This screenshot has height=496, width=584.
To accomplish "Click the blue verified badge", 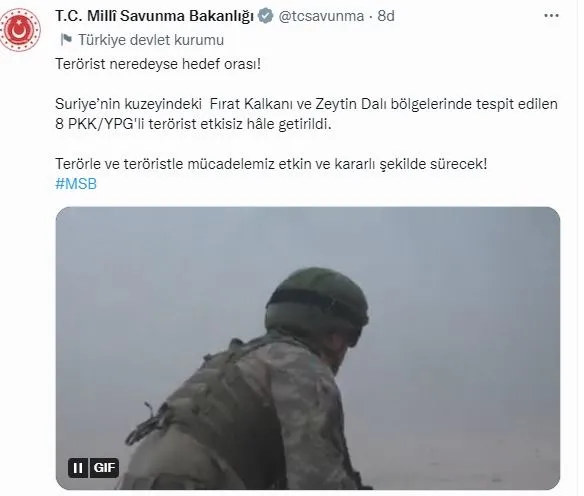I will coord(266,16).
